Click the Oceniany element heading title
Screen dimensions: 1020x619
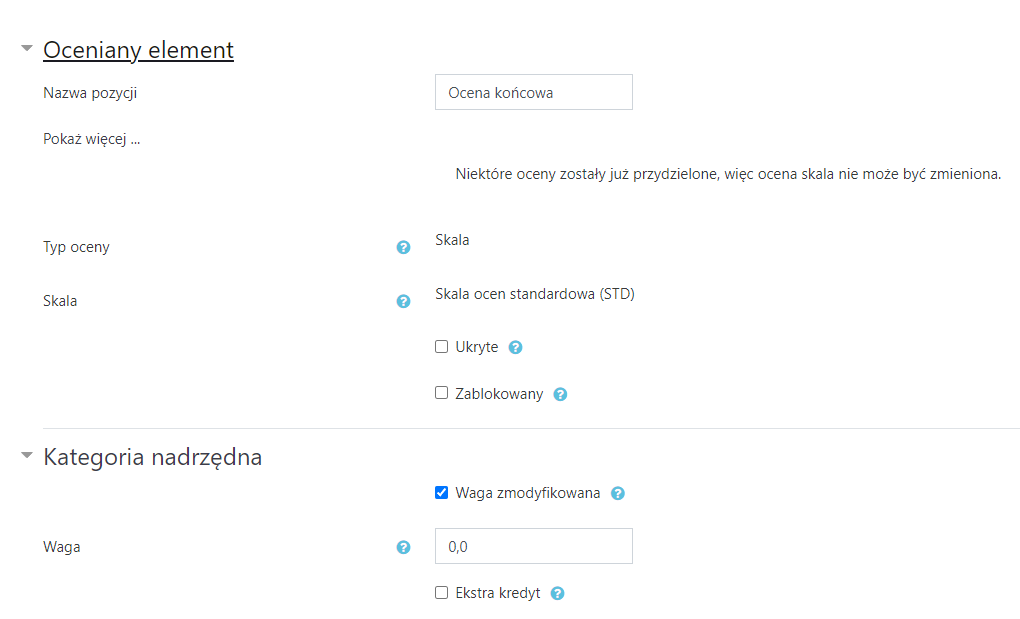(138, 50)
